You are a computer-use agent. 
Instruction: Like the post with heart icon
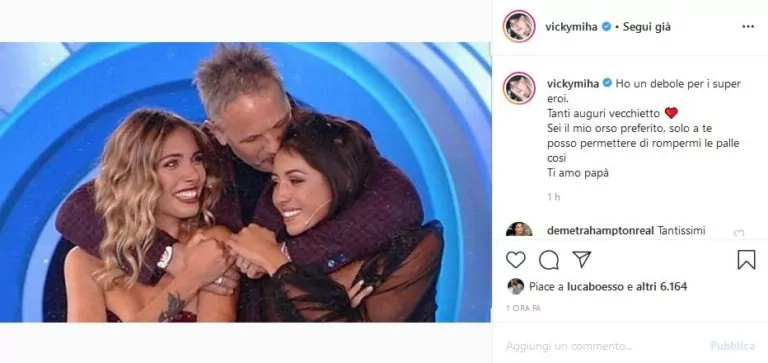[x=515, y=260]
